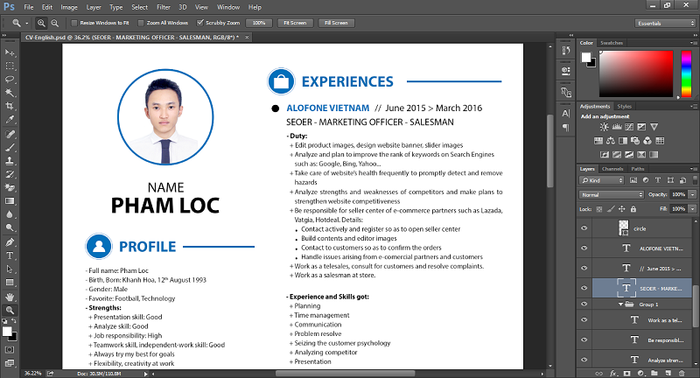Switch to the Channels tab
The image size is (700, 378).
[x=612, y=169]
